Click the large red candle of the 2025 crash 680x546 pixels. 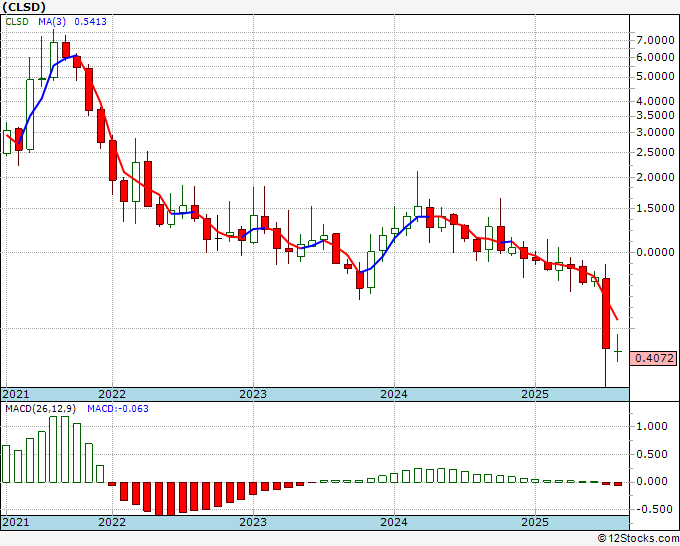[606, 314]
